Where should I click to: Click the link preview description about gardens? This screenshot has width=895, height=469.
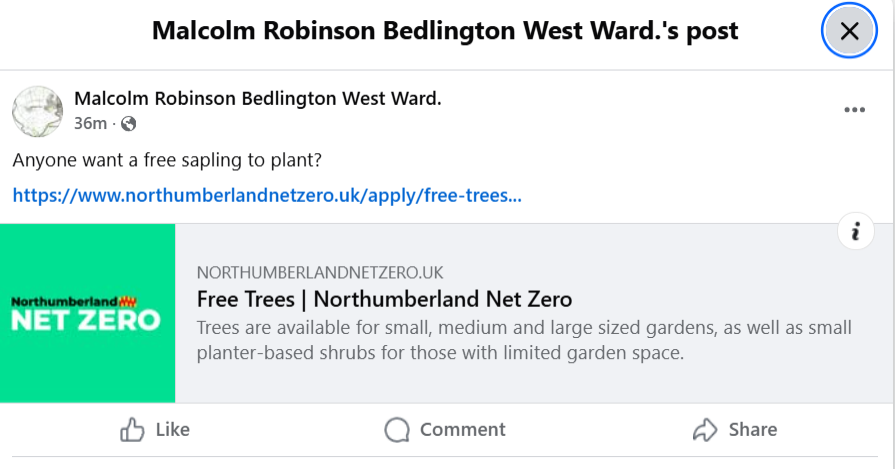[x=524, y=340]
